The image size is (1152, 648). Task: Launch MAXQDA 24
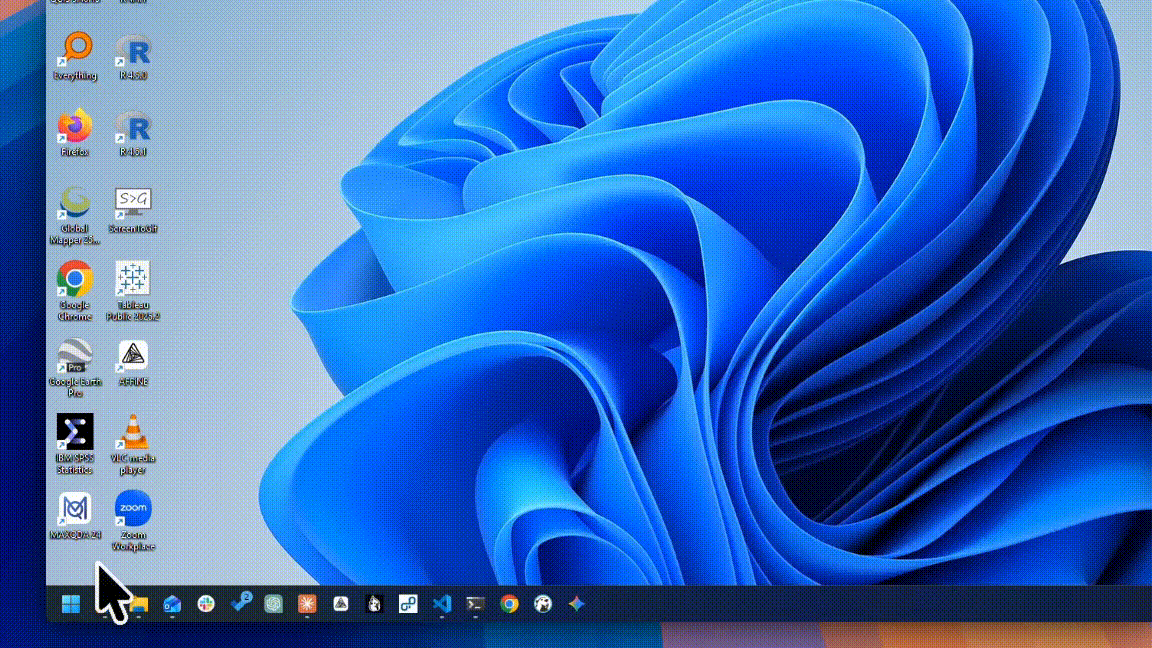74,510
